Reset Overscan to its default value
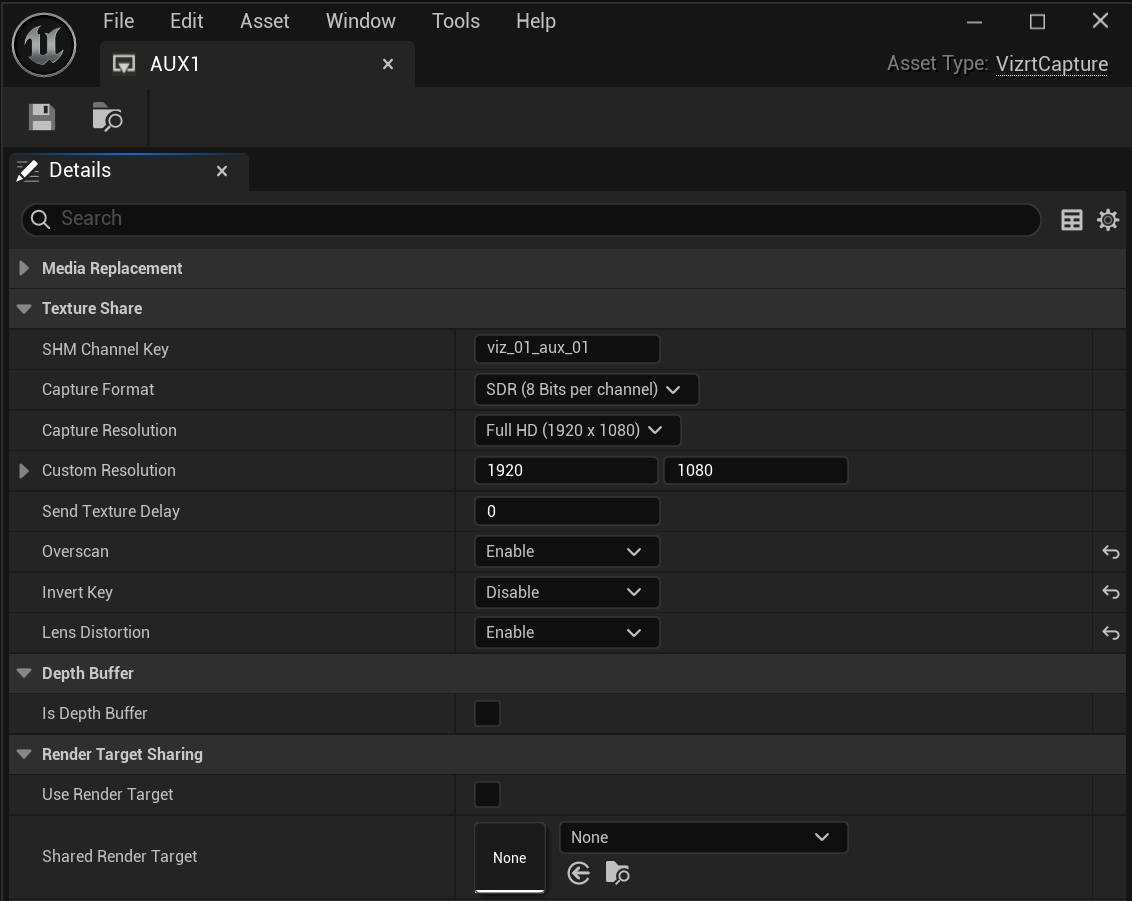The image size is (1132, 901). 1110,552
